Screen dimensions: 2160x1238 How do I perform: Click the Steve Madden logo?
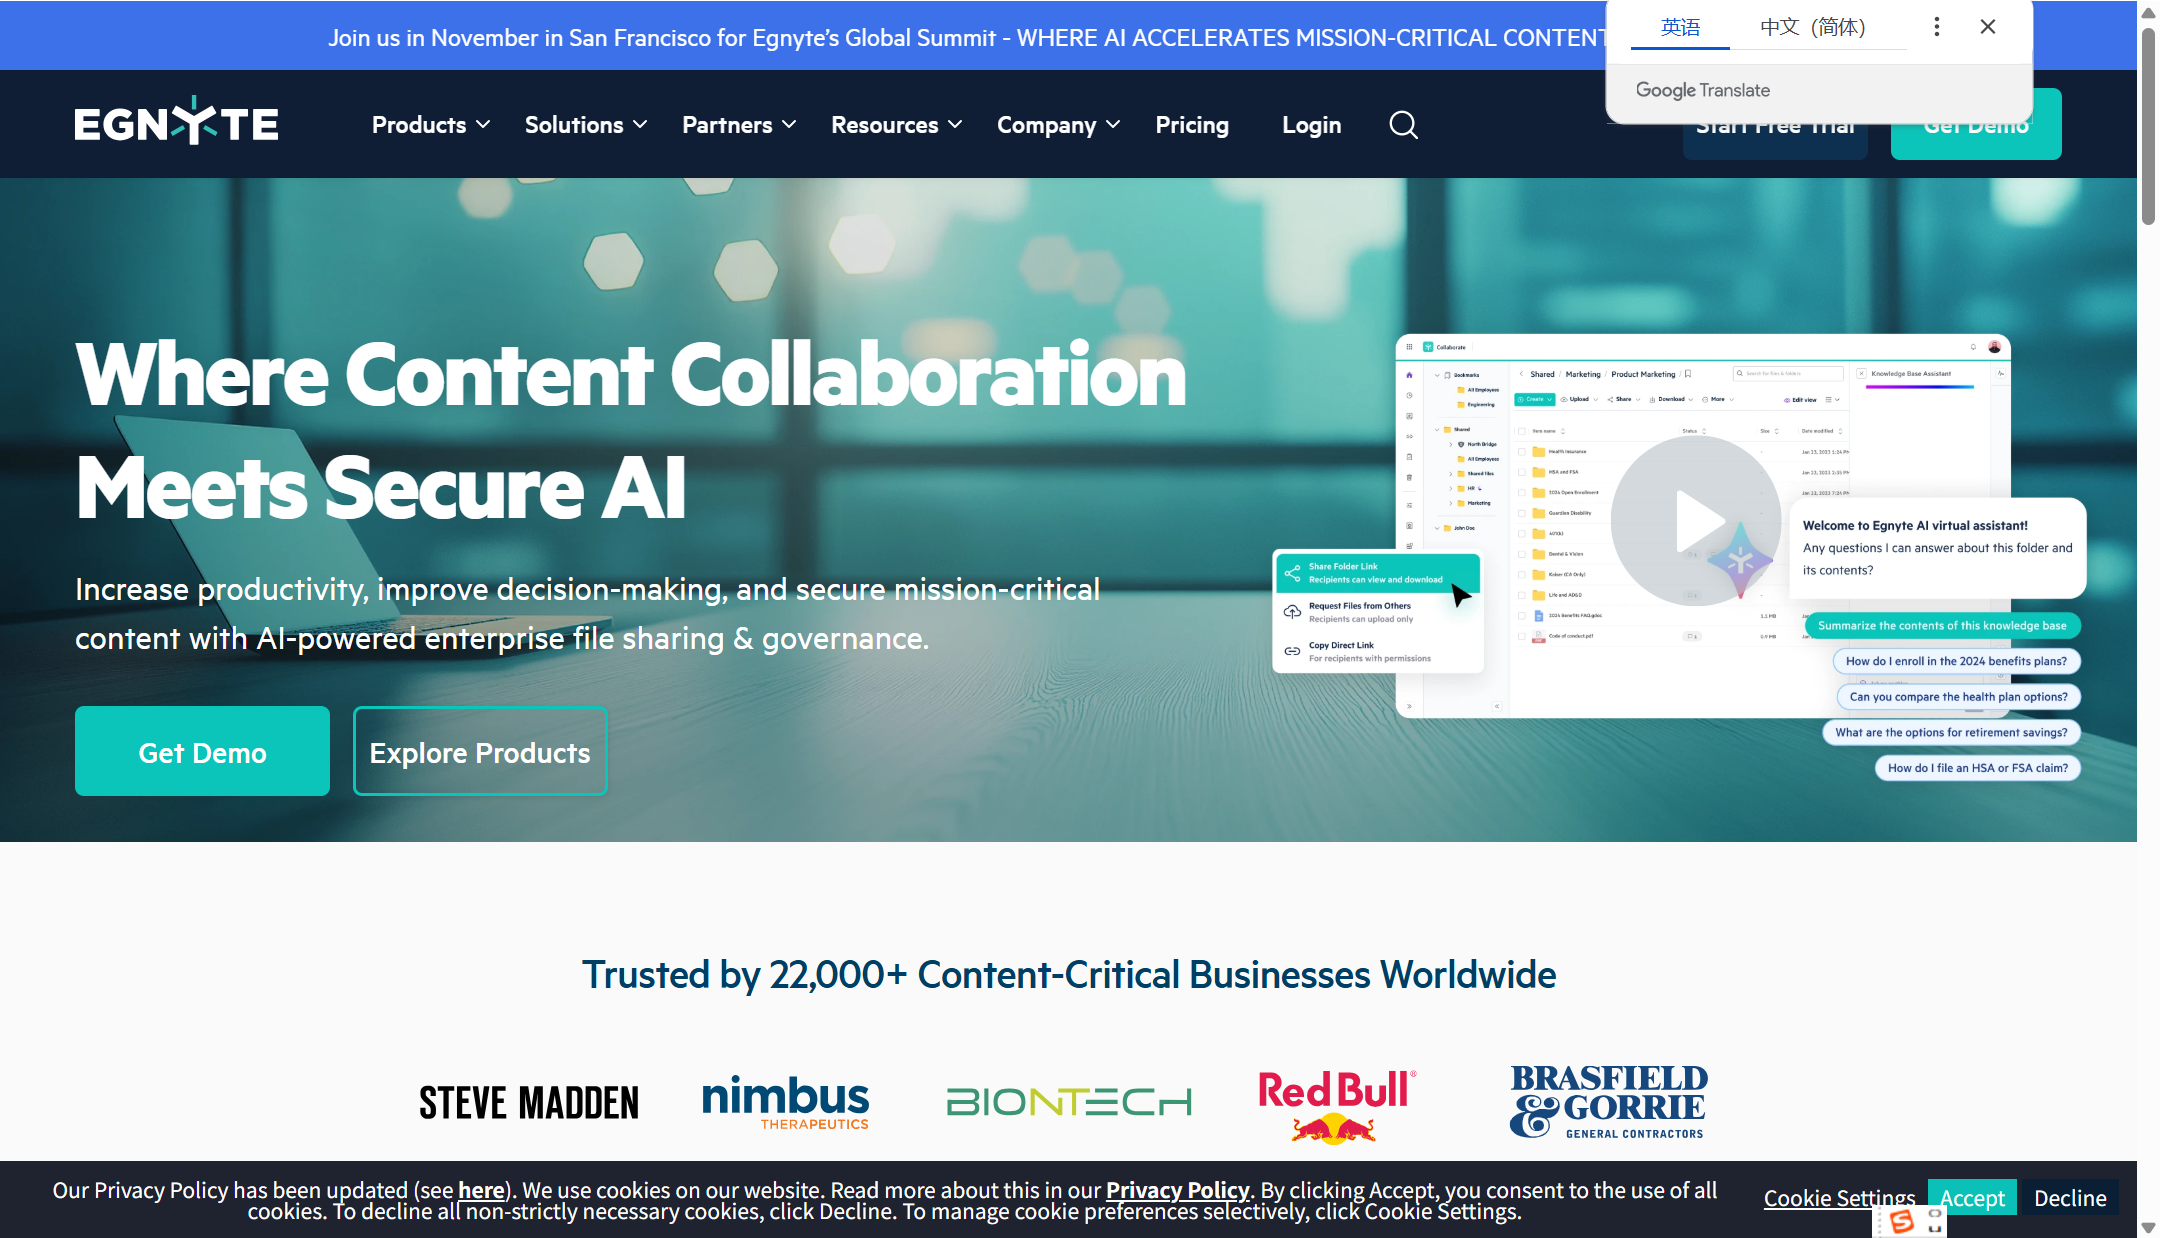528,1103
